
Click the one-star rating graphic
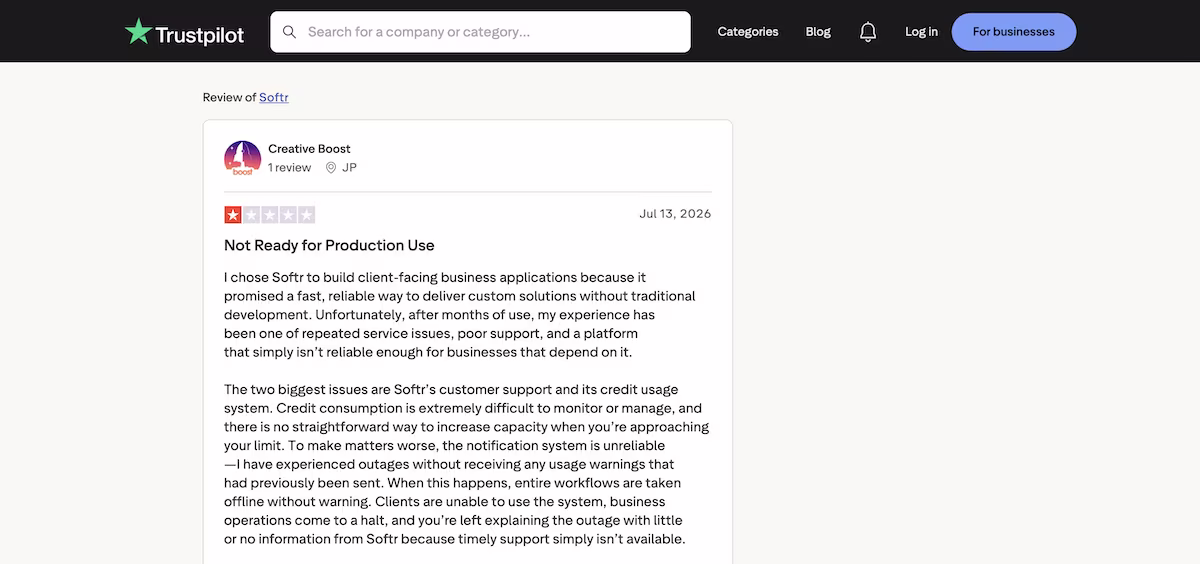coord(269,214)
